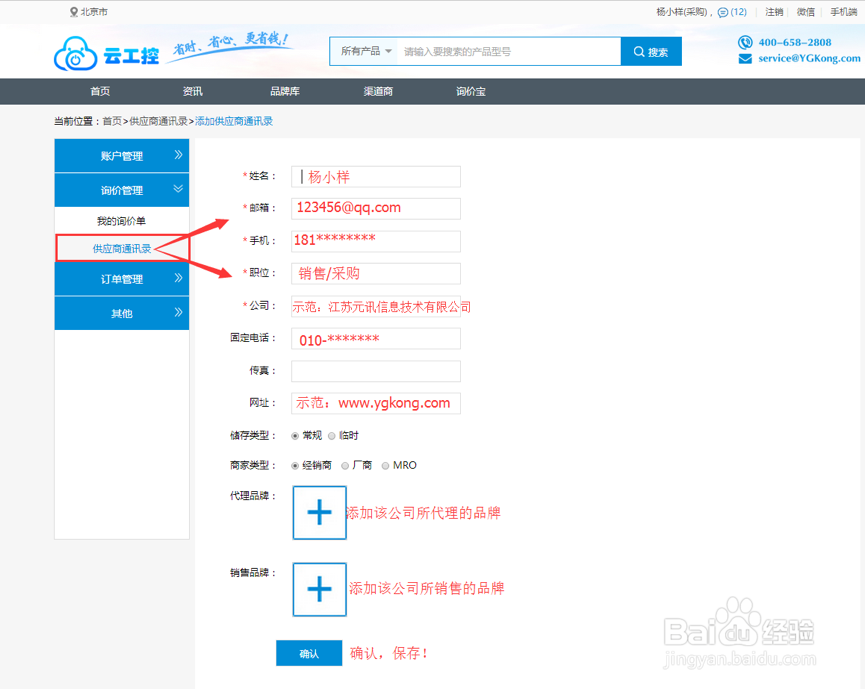The width and height of the screenshot is (865, 689).
Task: Click the envelope icon next to service@YGKong.com
Action: click(744, 57)
